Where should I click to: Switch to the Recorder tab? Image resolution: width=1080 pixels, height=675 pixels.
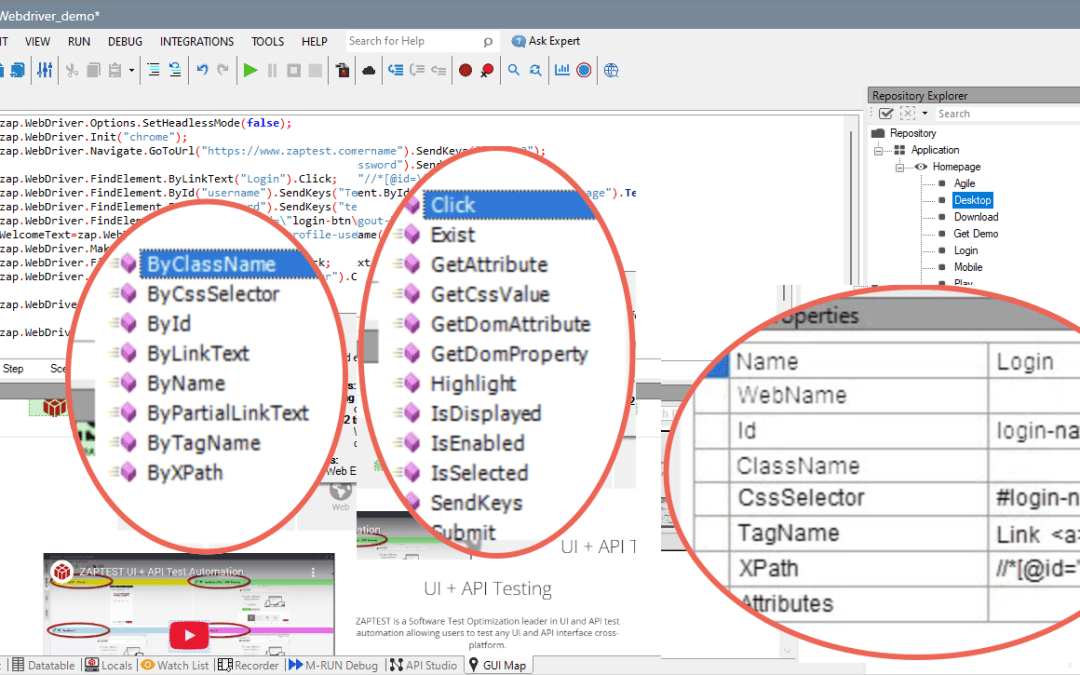(x=248, y=665)
